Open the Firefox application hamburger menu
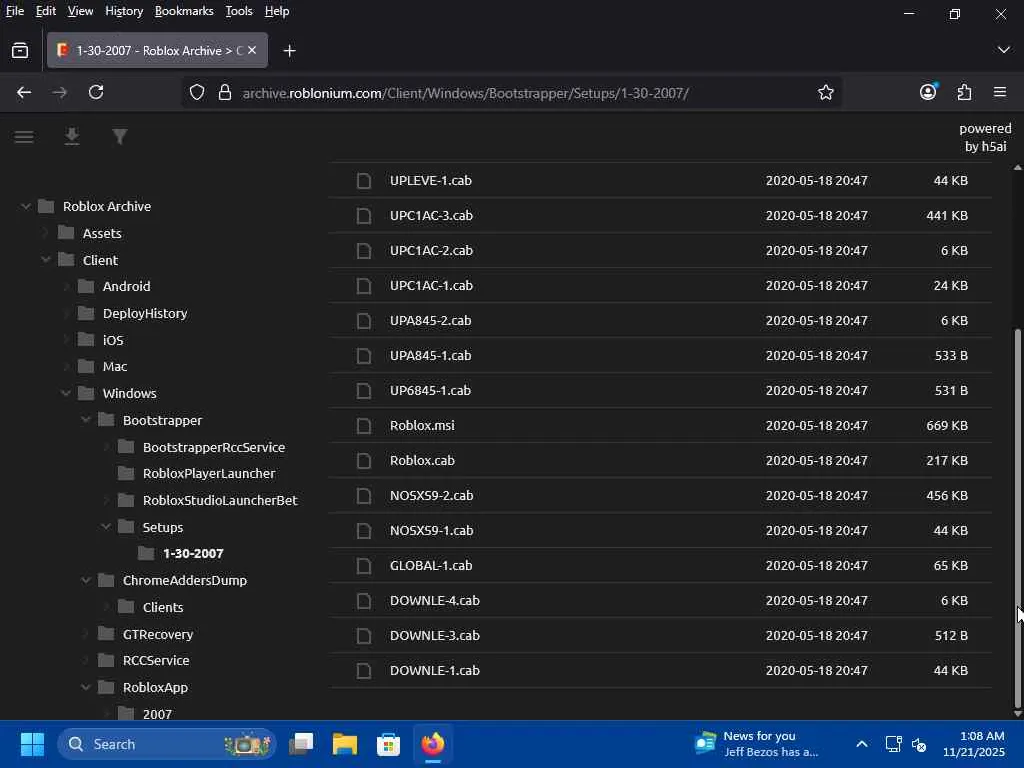The image size is (1024, 768). coord(1000,92)
